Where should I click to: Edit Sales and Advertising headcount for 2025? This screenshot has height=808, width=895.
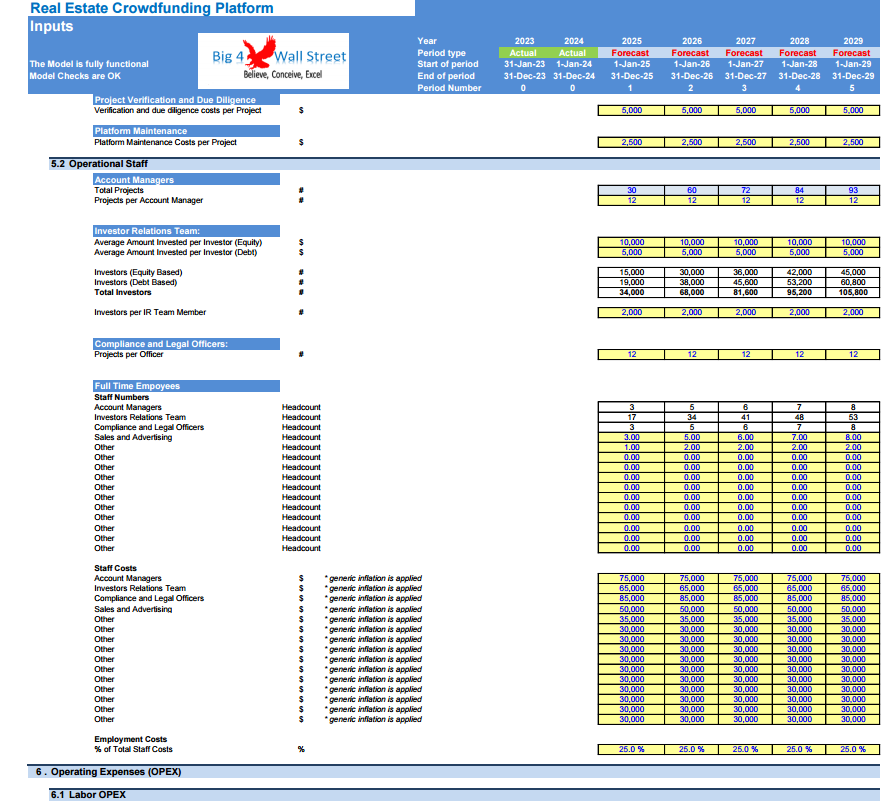631,438
